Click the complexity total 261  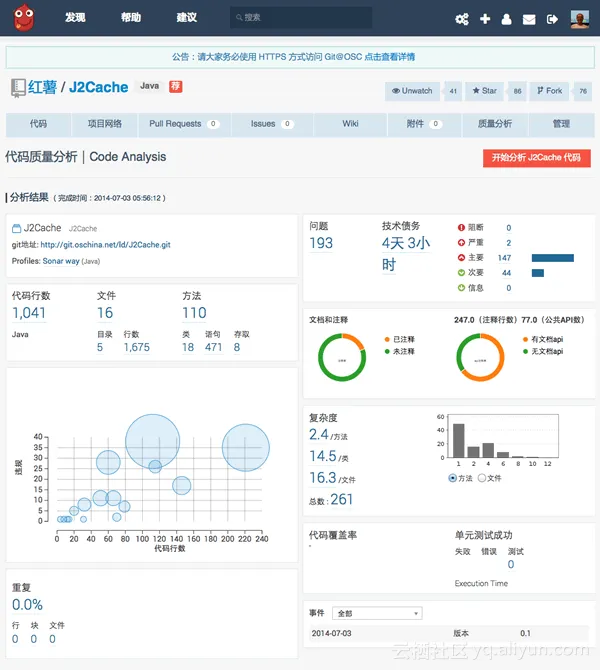[x=341, y=500]
